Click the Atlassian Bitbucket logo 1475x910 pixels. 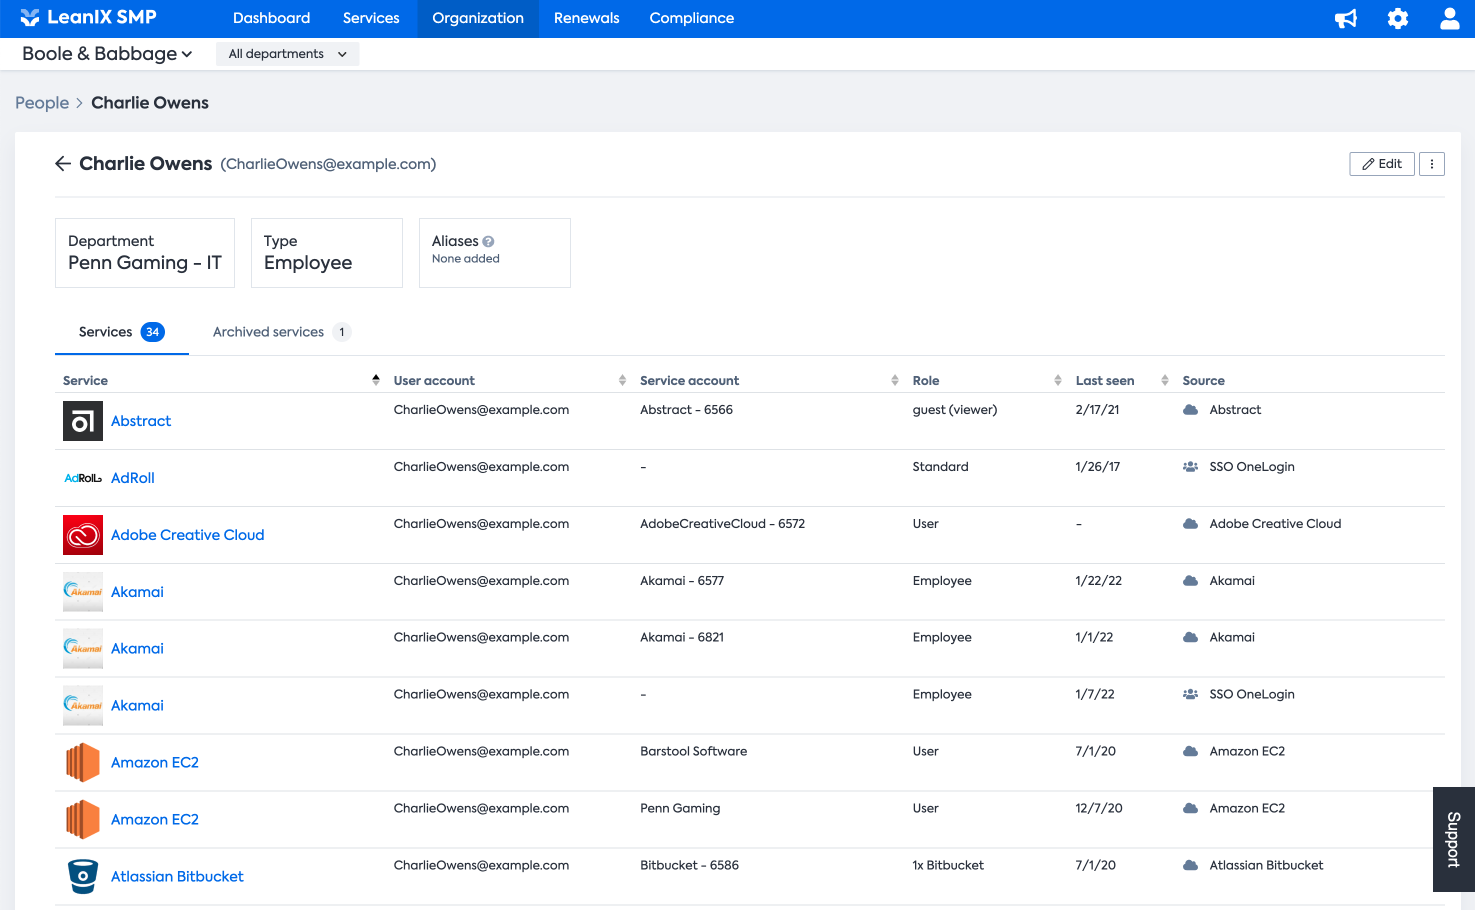(x=83, y=877)
